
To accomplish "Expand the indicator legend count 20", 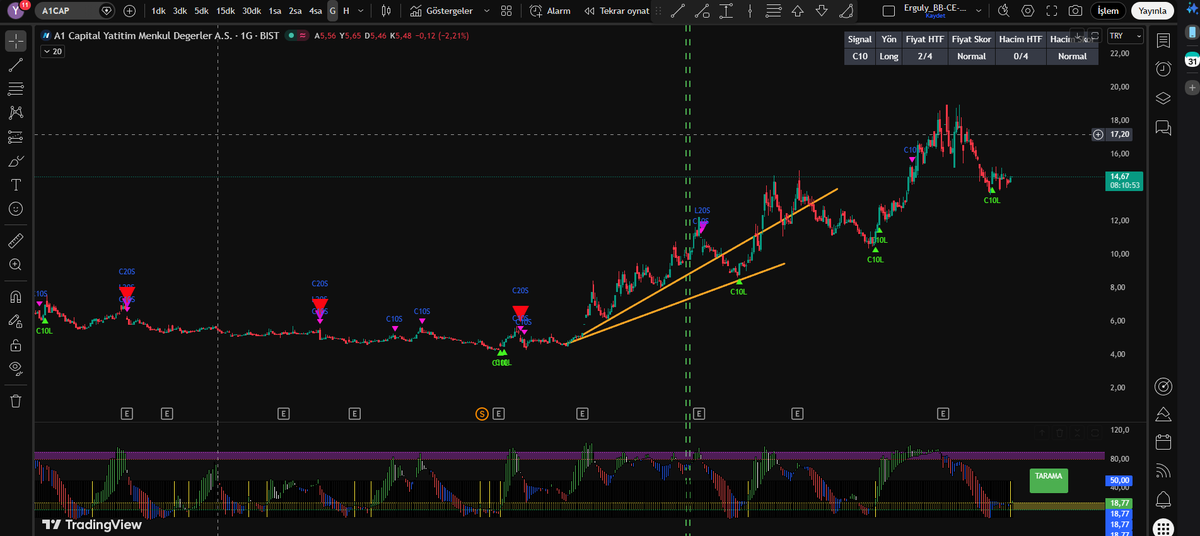I will click(x=51, y=51).
